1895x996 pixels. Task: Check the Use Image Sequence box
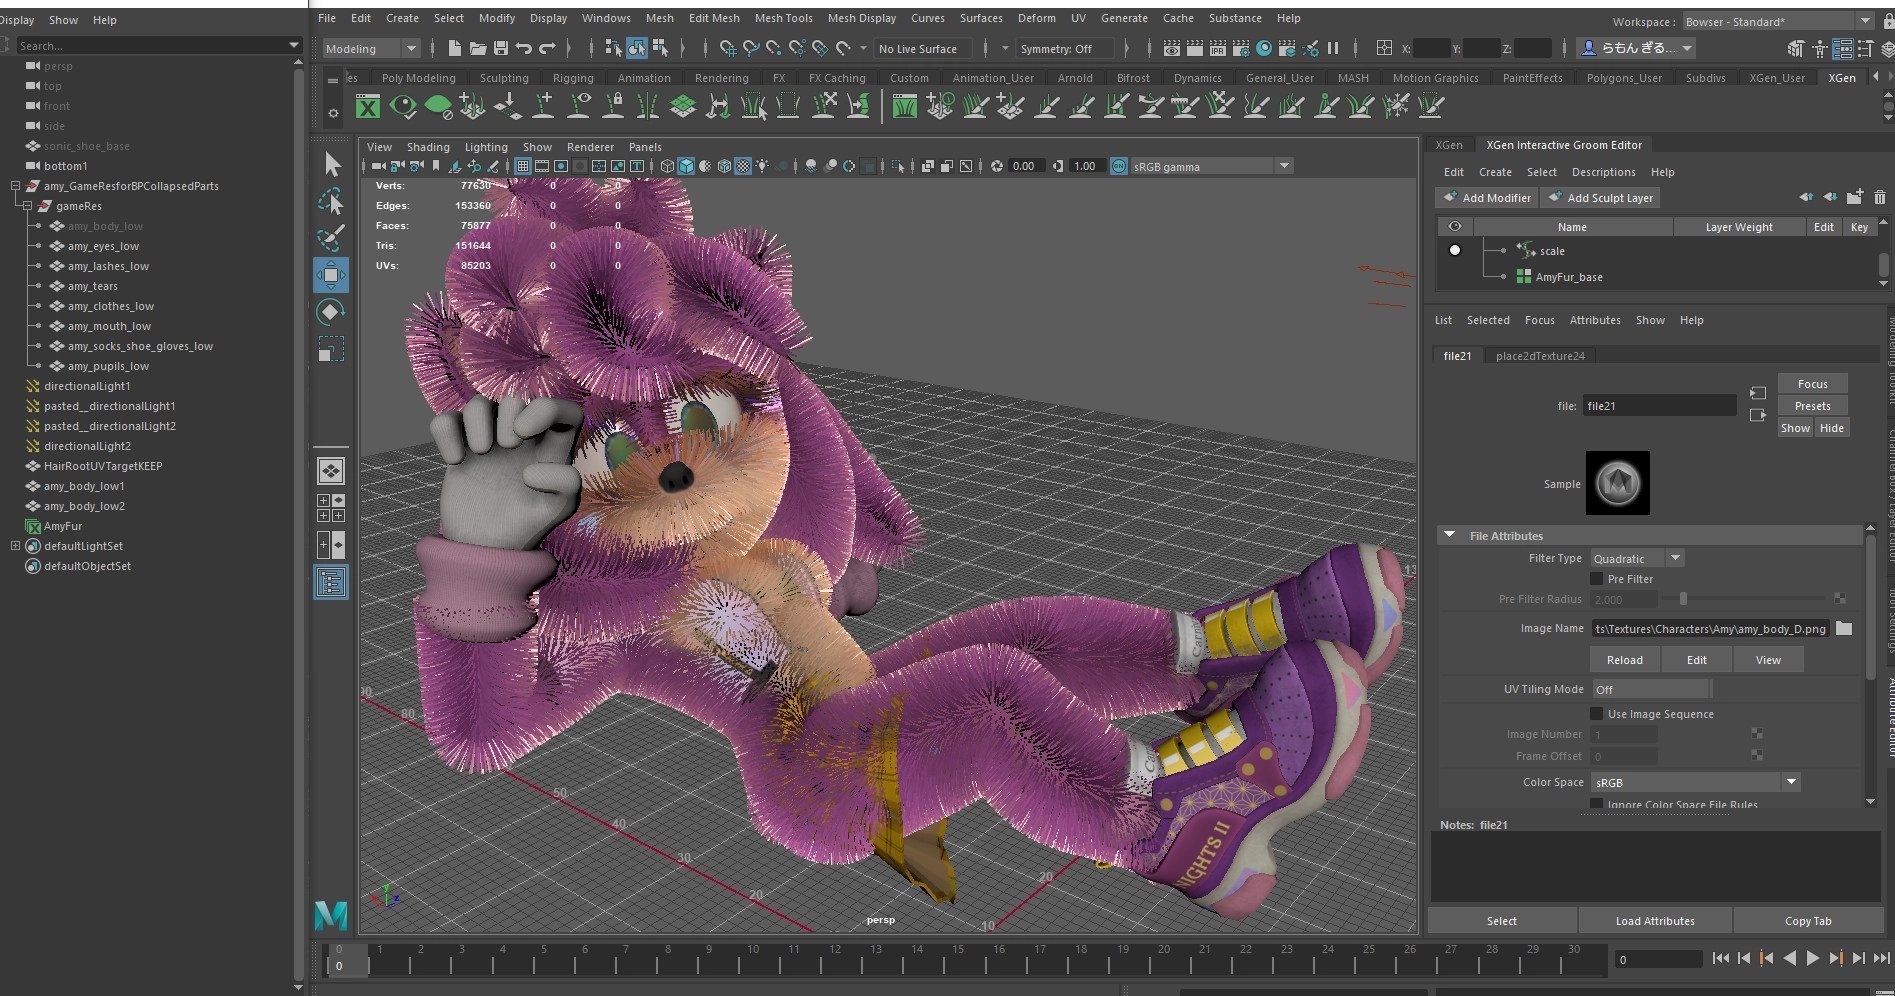click(1597, 714)
